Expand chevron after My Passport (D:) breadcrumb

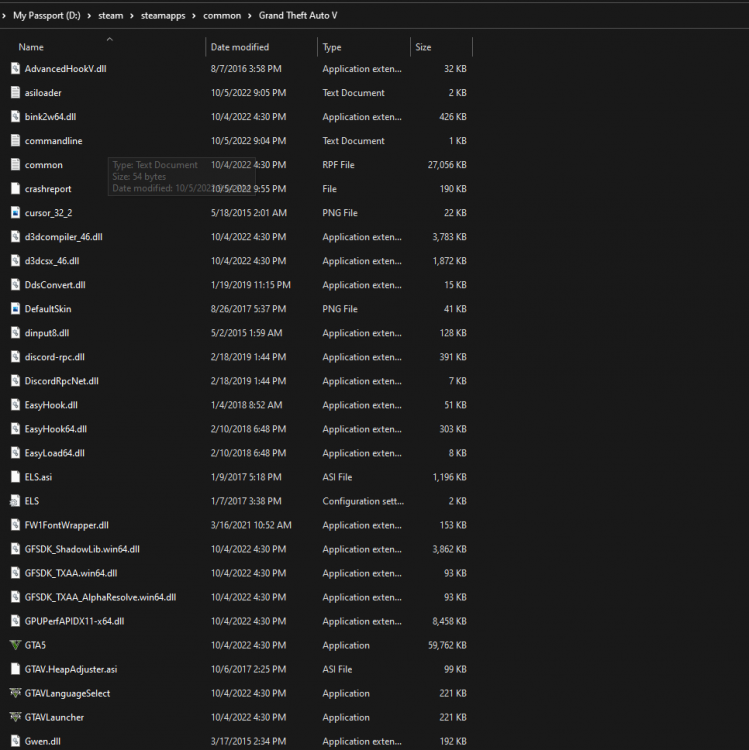pos(89,16)
